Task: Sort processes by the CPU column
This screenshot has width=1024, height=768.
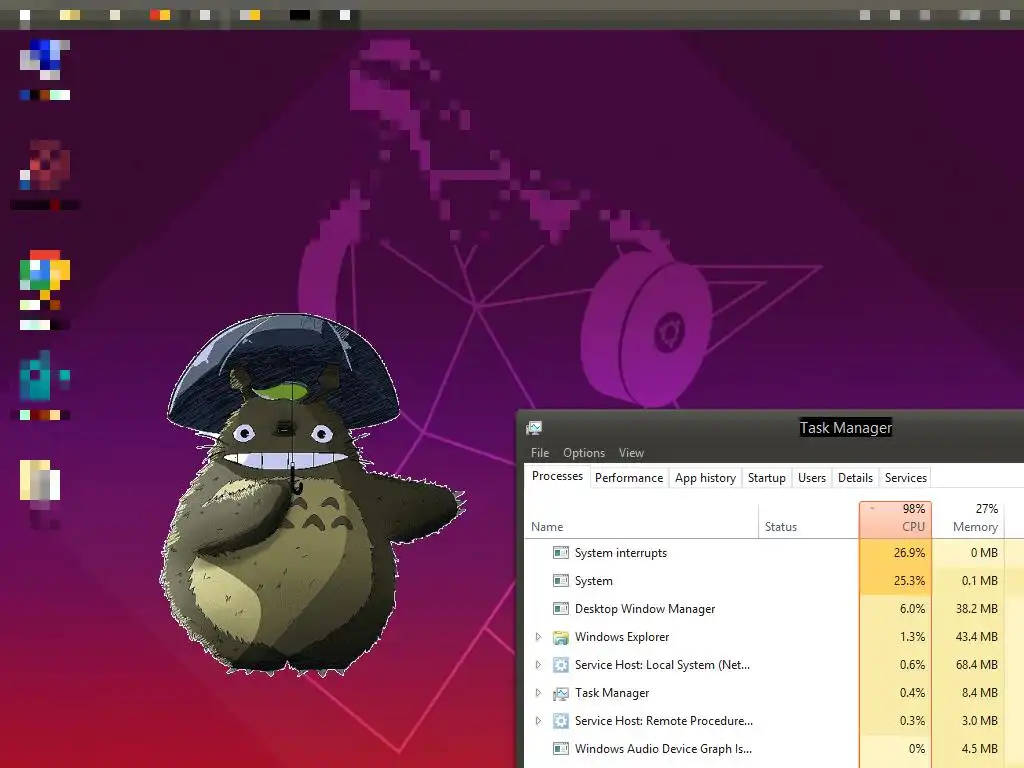Action: click(x=895, y=520)
